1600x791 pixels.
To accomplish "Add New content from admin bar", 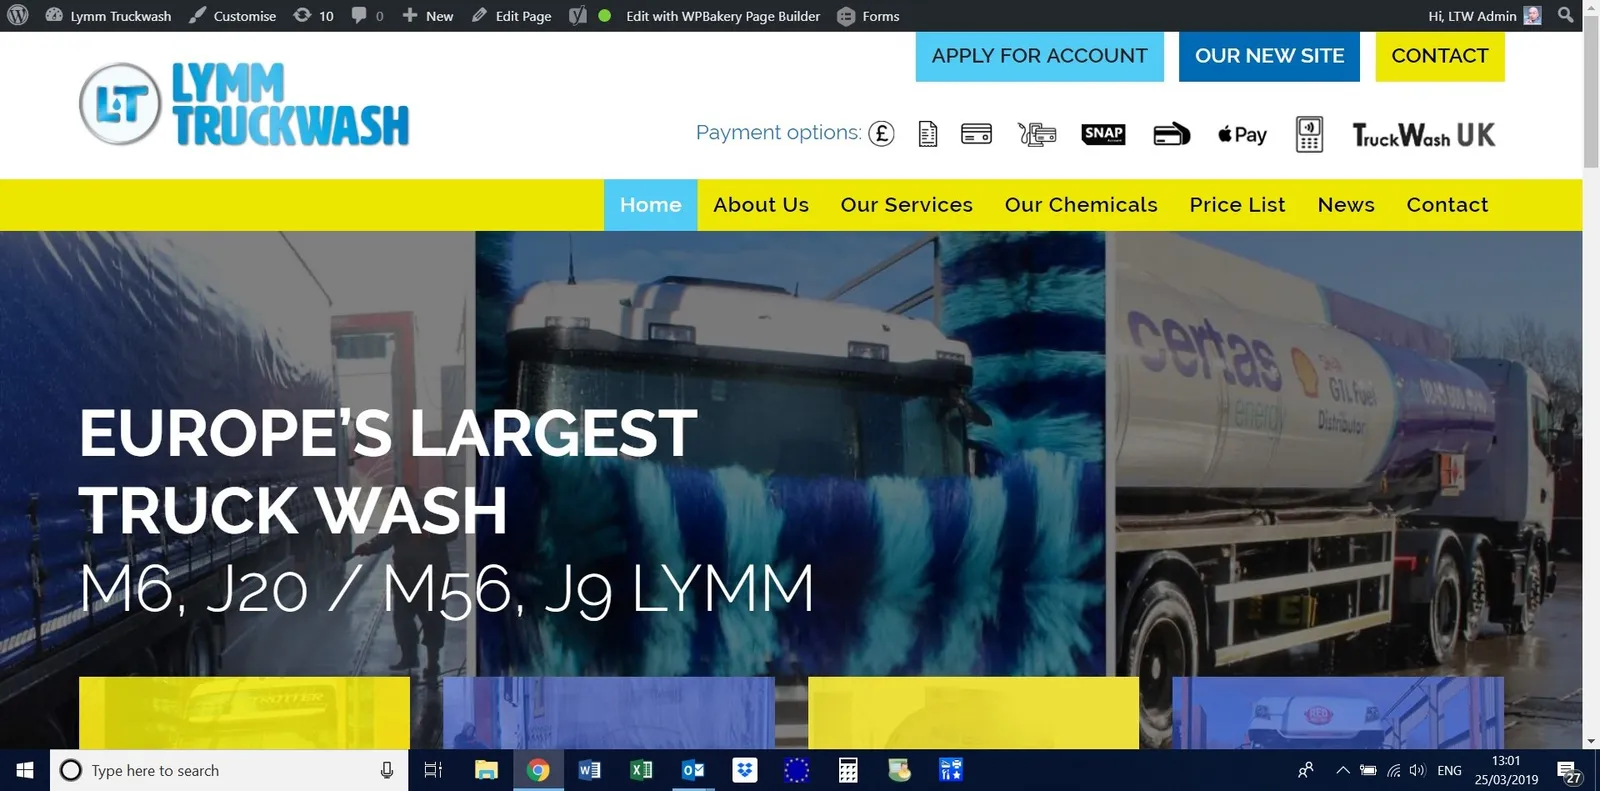I will (x=427, y=16).
